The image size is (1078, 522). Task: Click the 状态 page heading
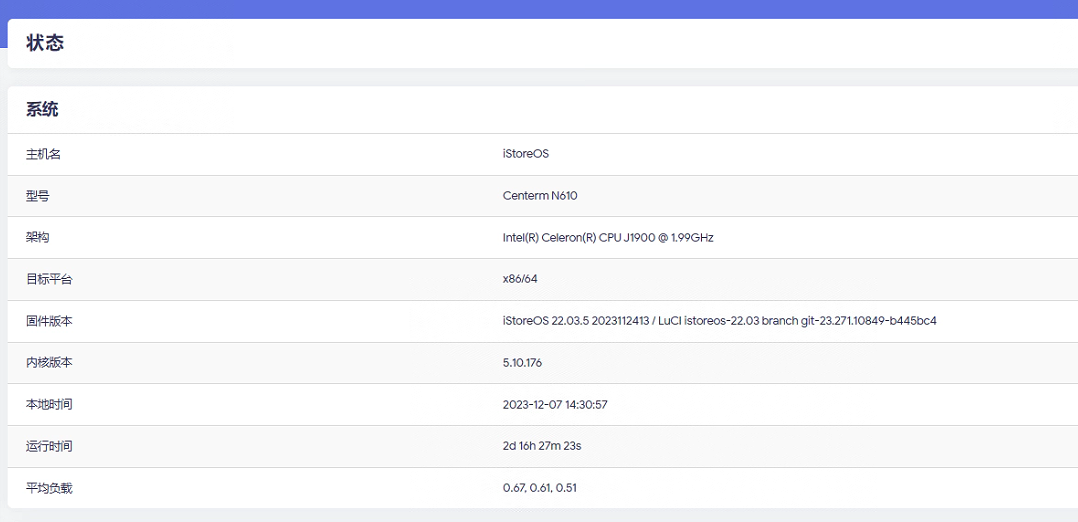[x=45, y=43]
